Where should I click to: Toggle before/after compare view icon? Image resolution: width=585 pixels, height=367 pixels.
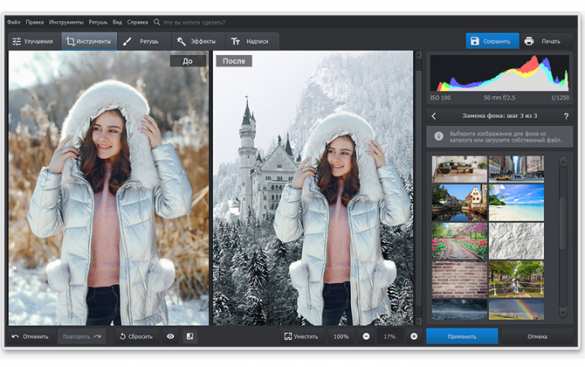point(190,336)
